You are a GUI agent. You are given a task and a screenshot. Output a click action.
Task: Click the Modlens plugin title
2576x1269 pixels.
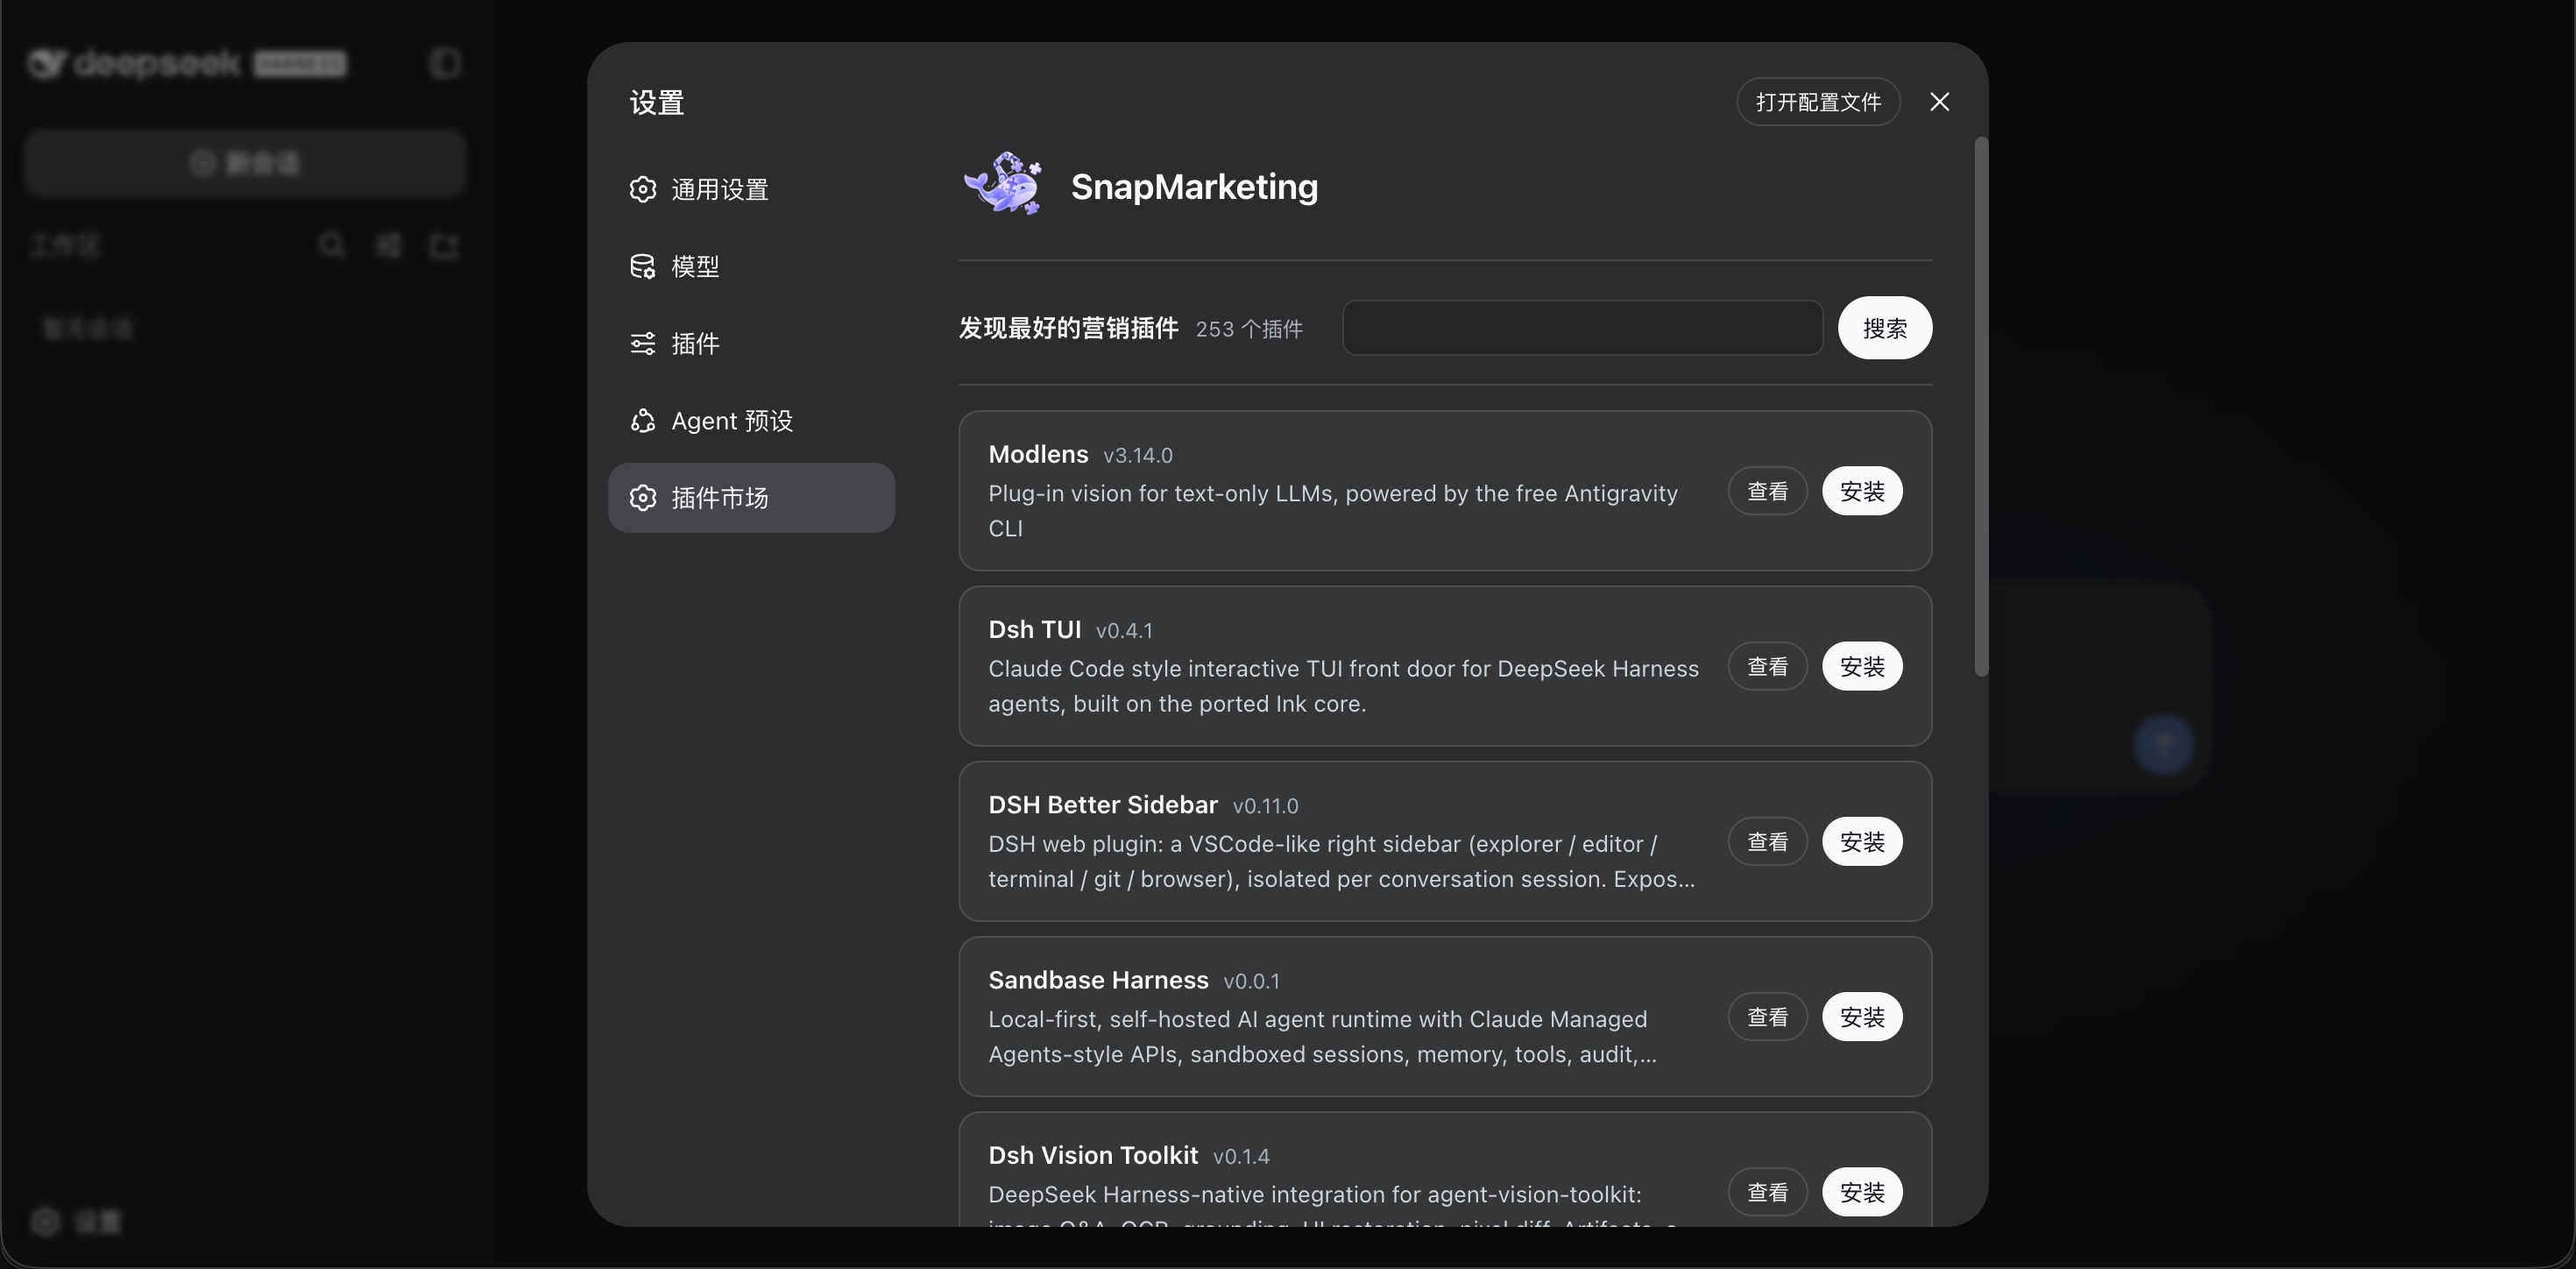pyautogui.click(x=1038, y=454)
